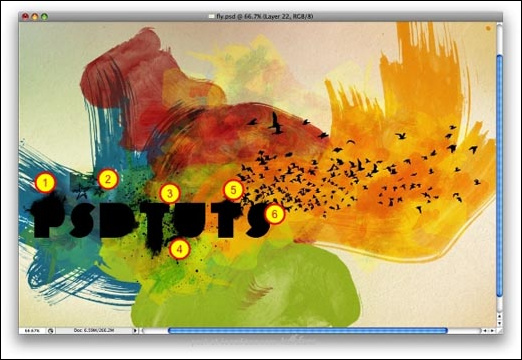The image size is (522, 360).
Task: Click the yellow marker numbered 2
Action: click(x=108, y=179)
